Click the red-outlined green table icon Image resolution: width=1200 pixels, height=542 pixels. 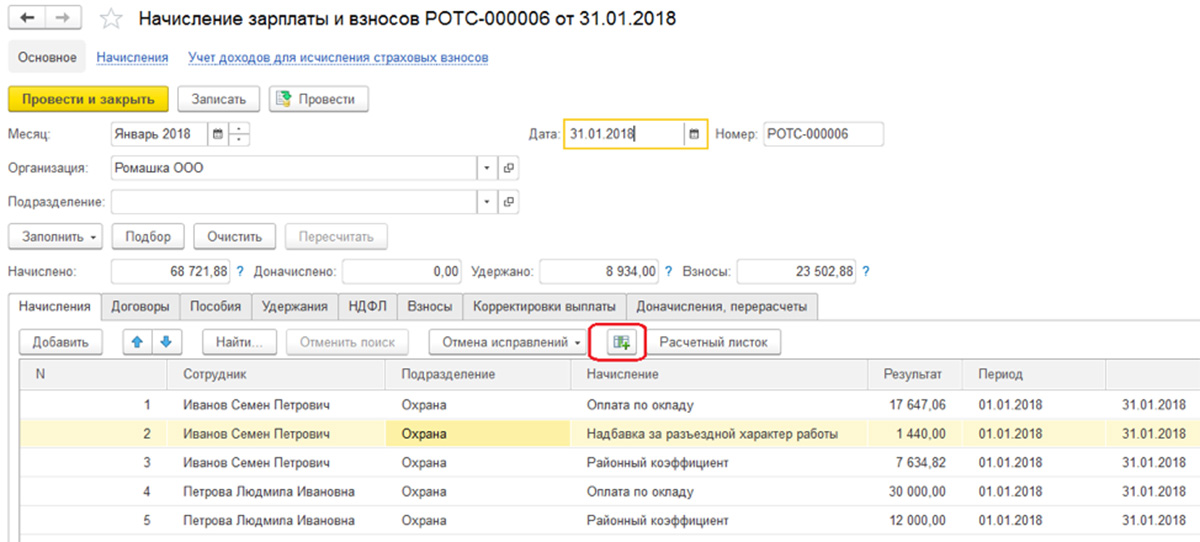[x=621, y=342]
